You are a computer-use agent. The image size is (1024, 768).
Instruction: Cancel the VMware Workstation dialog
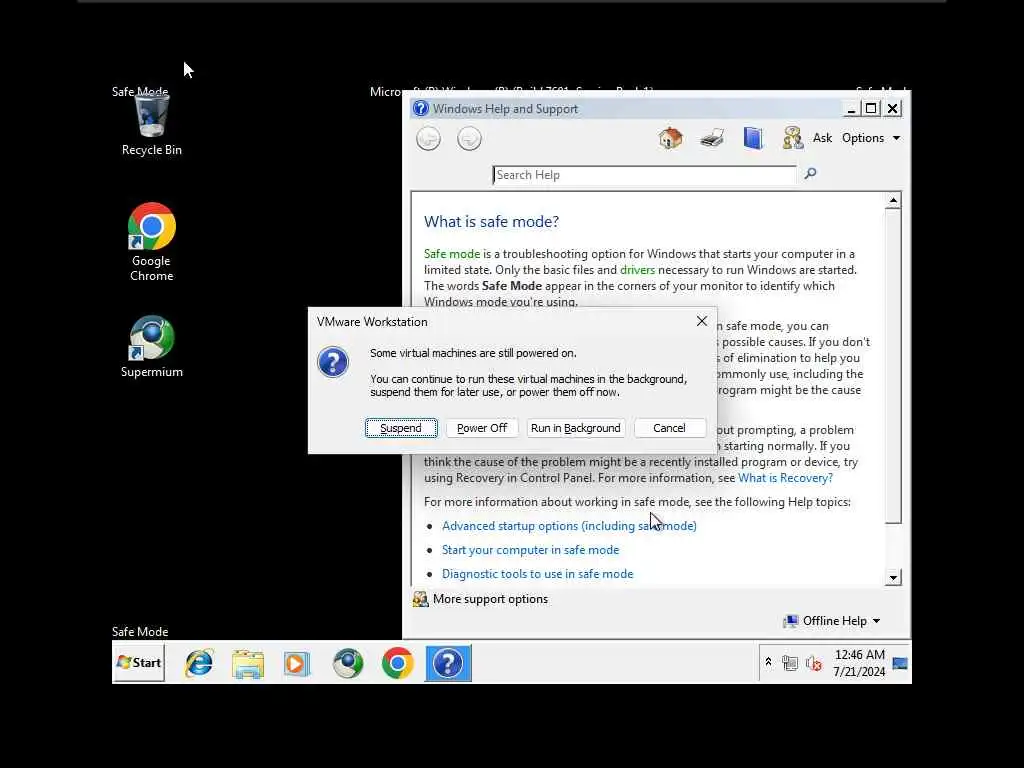pyautogui.click(x=669, y=428)
